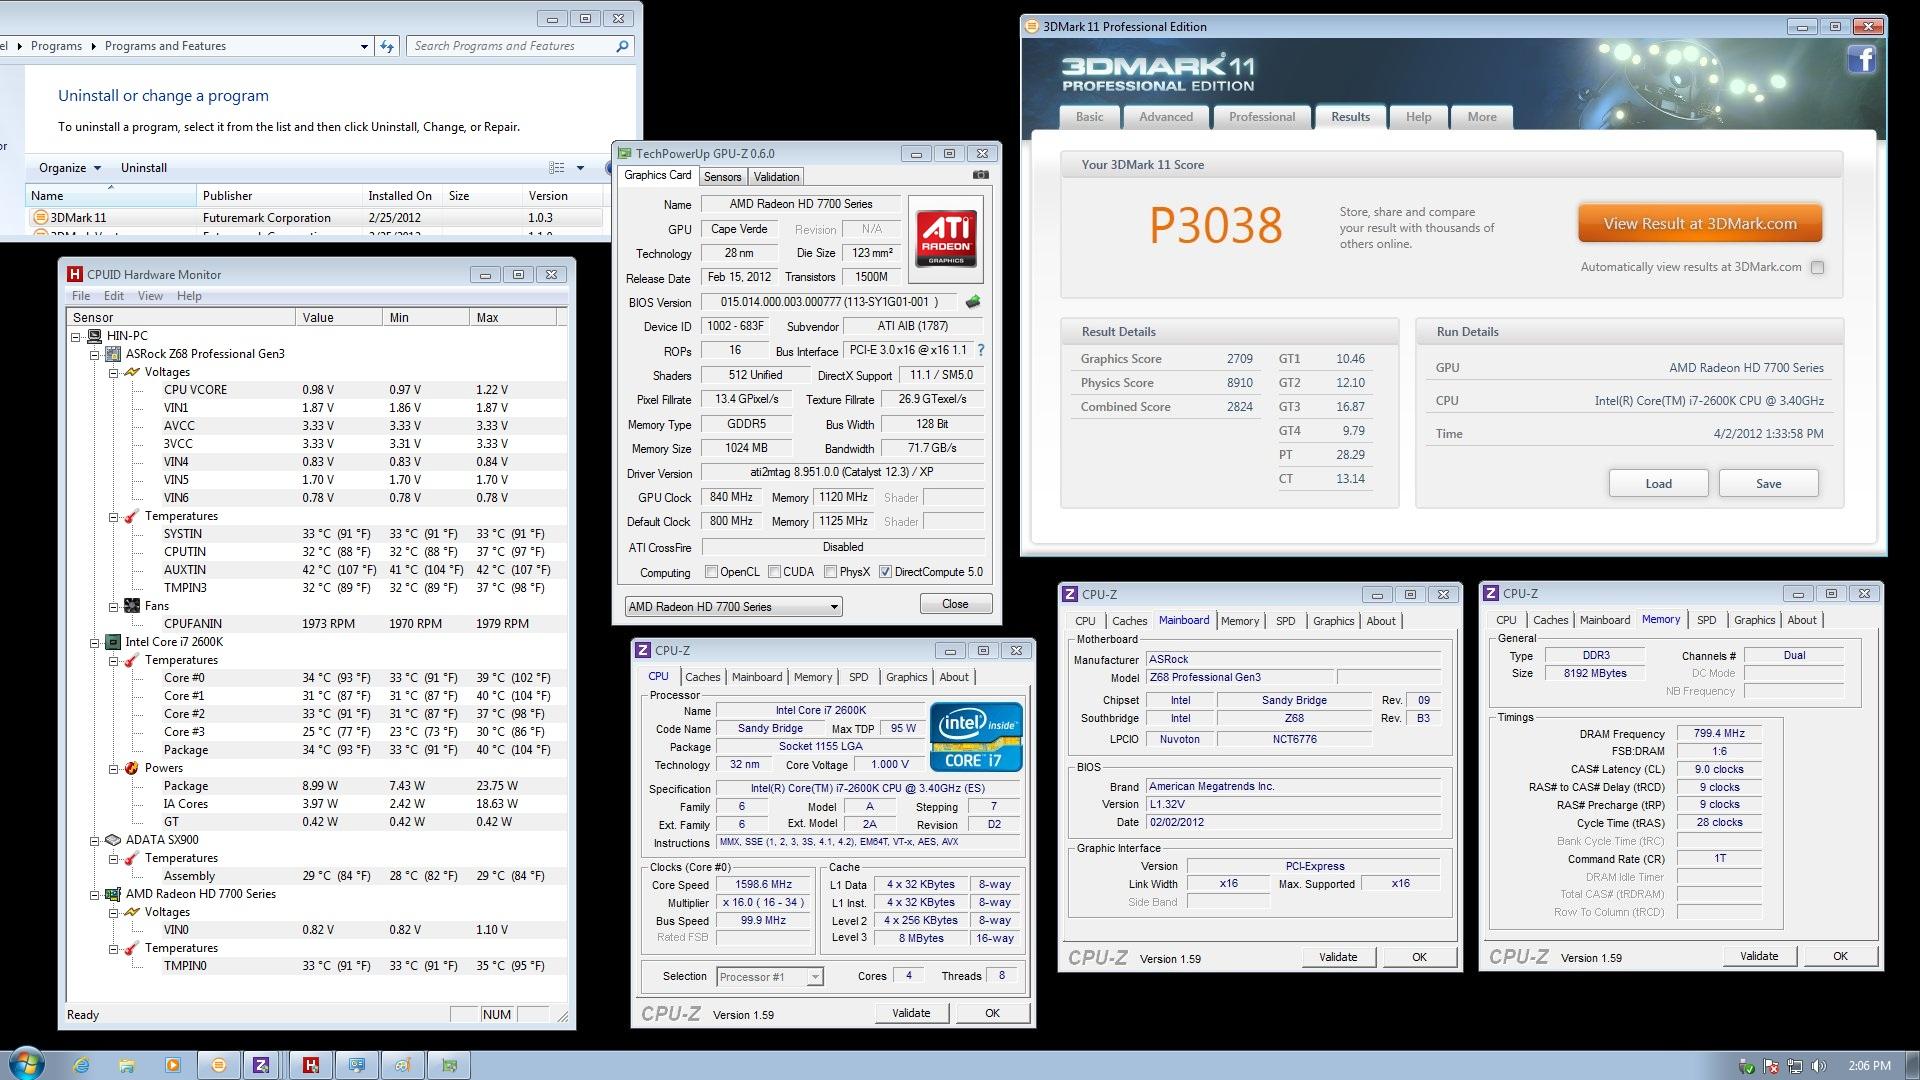Collapse the ADATA SX900 tree node
The image size is (1920, 1080).
(95, 841)
